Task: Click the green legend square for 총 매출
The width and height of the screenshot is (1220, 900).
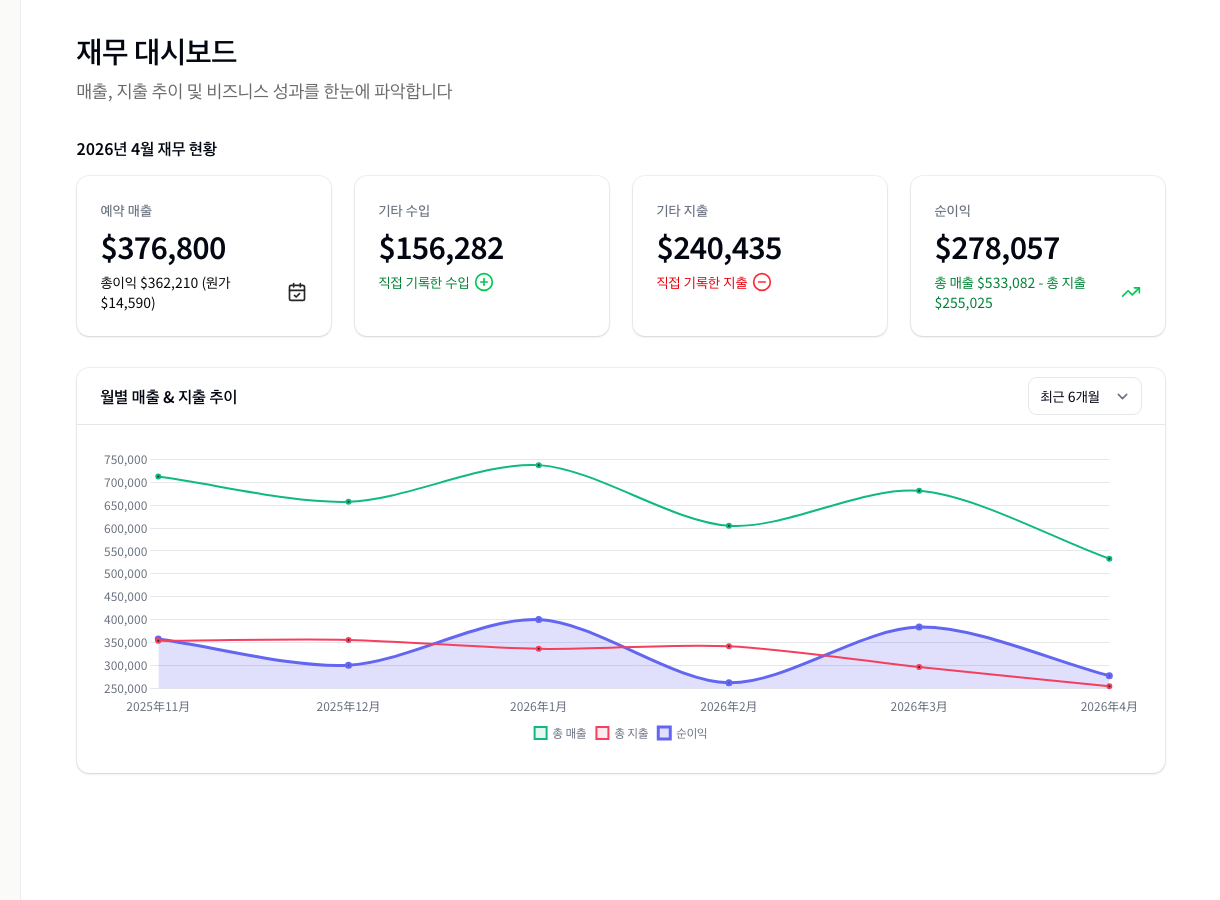Action: [539, 733]
